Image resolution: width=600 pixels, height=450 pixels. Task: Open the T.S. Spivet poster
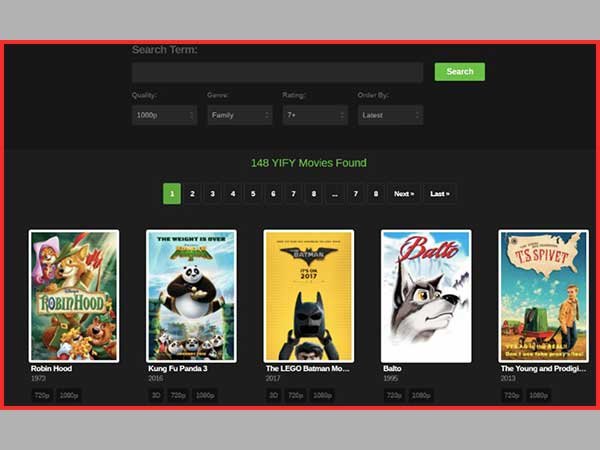coord(544,296)
